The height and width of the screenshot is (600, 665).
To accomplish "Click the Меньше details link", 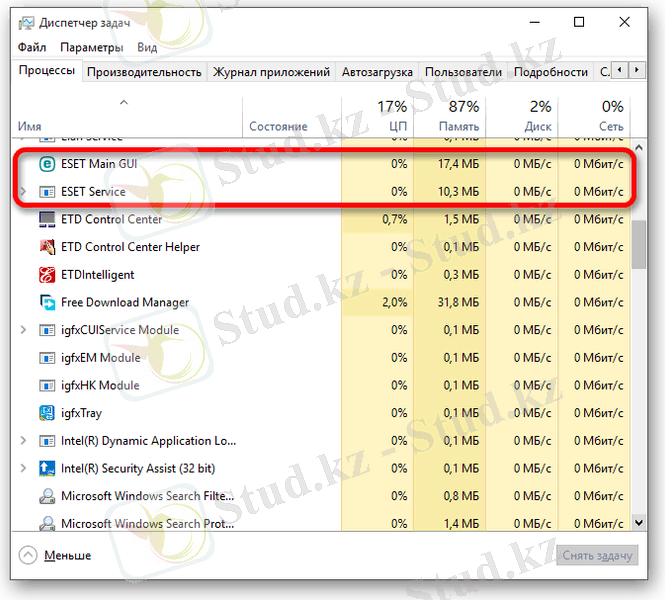I will 67,555.
